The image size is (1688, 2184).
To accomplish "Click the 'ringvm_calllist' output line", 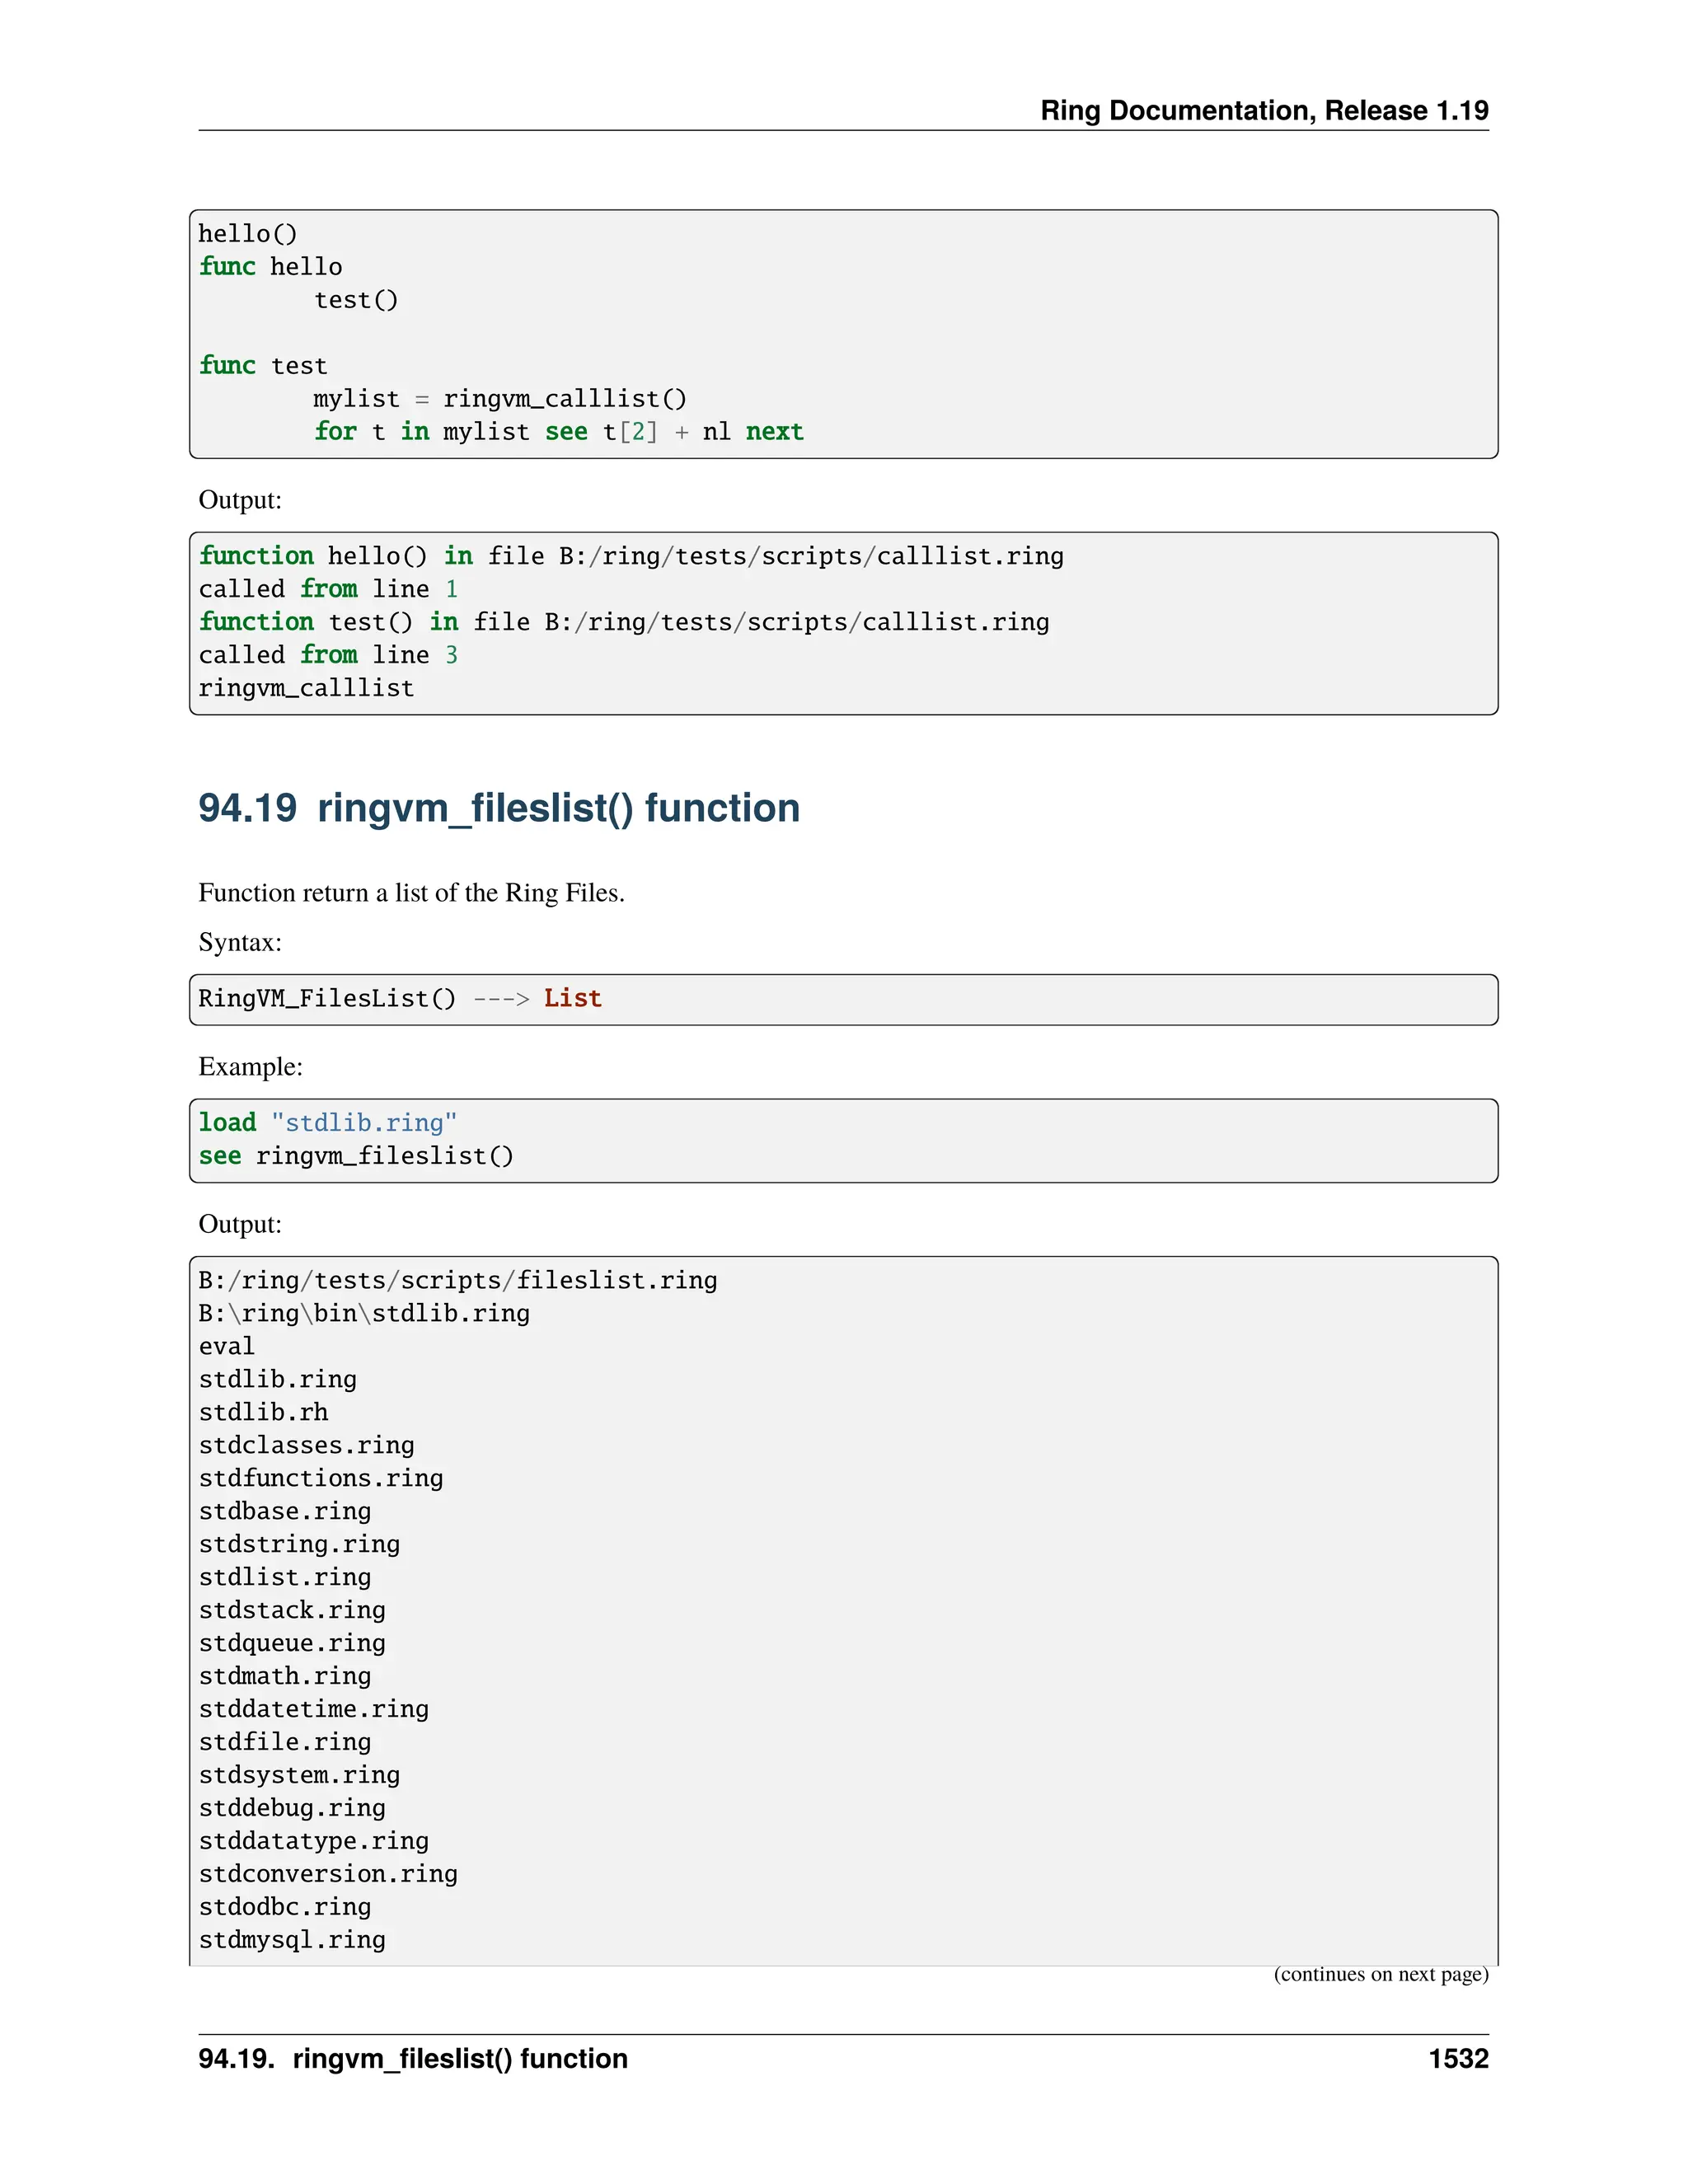I will pyautogui.click(x=306, y=687).
